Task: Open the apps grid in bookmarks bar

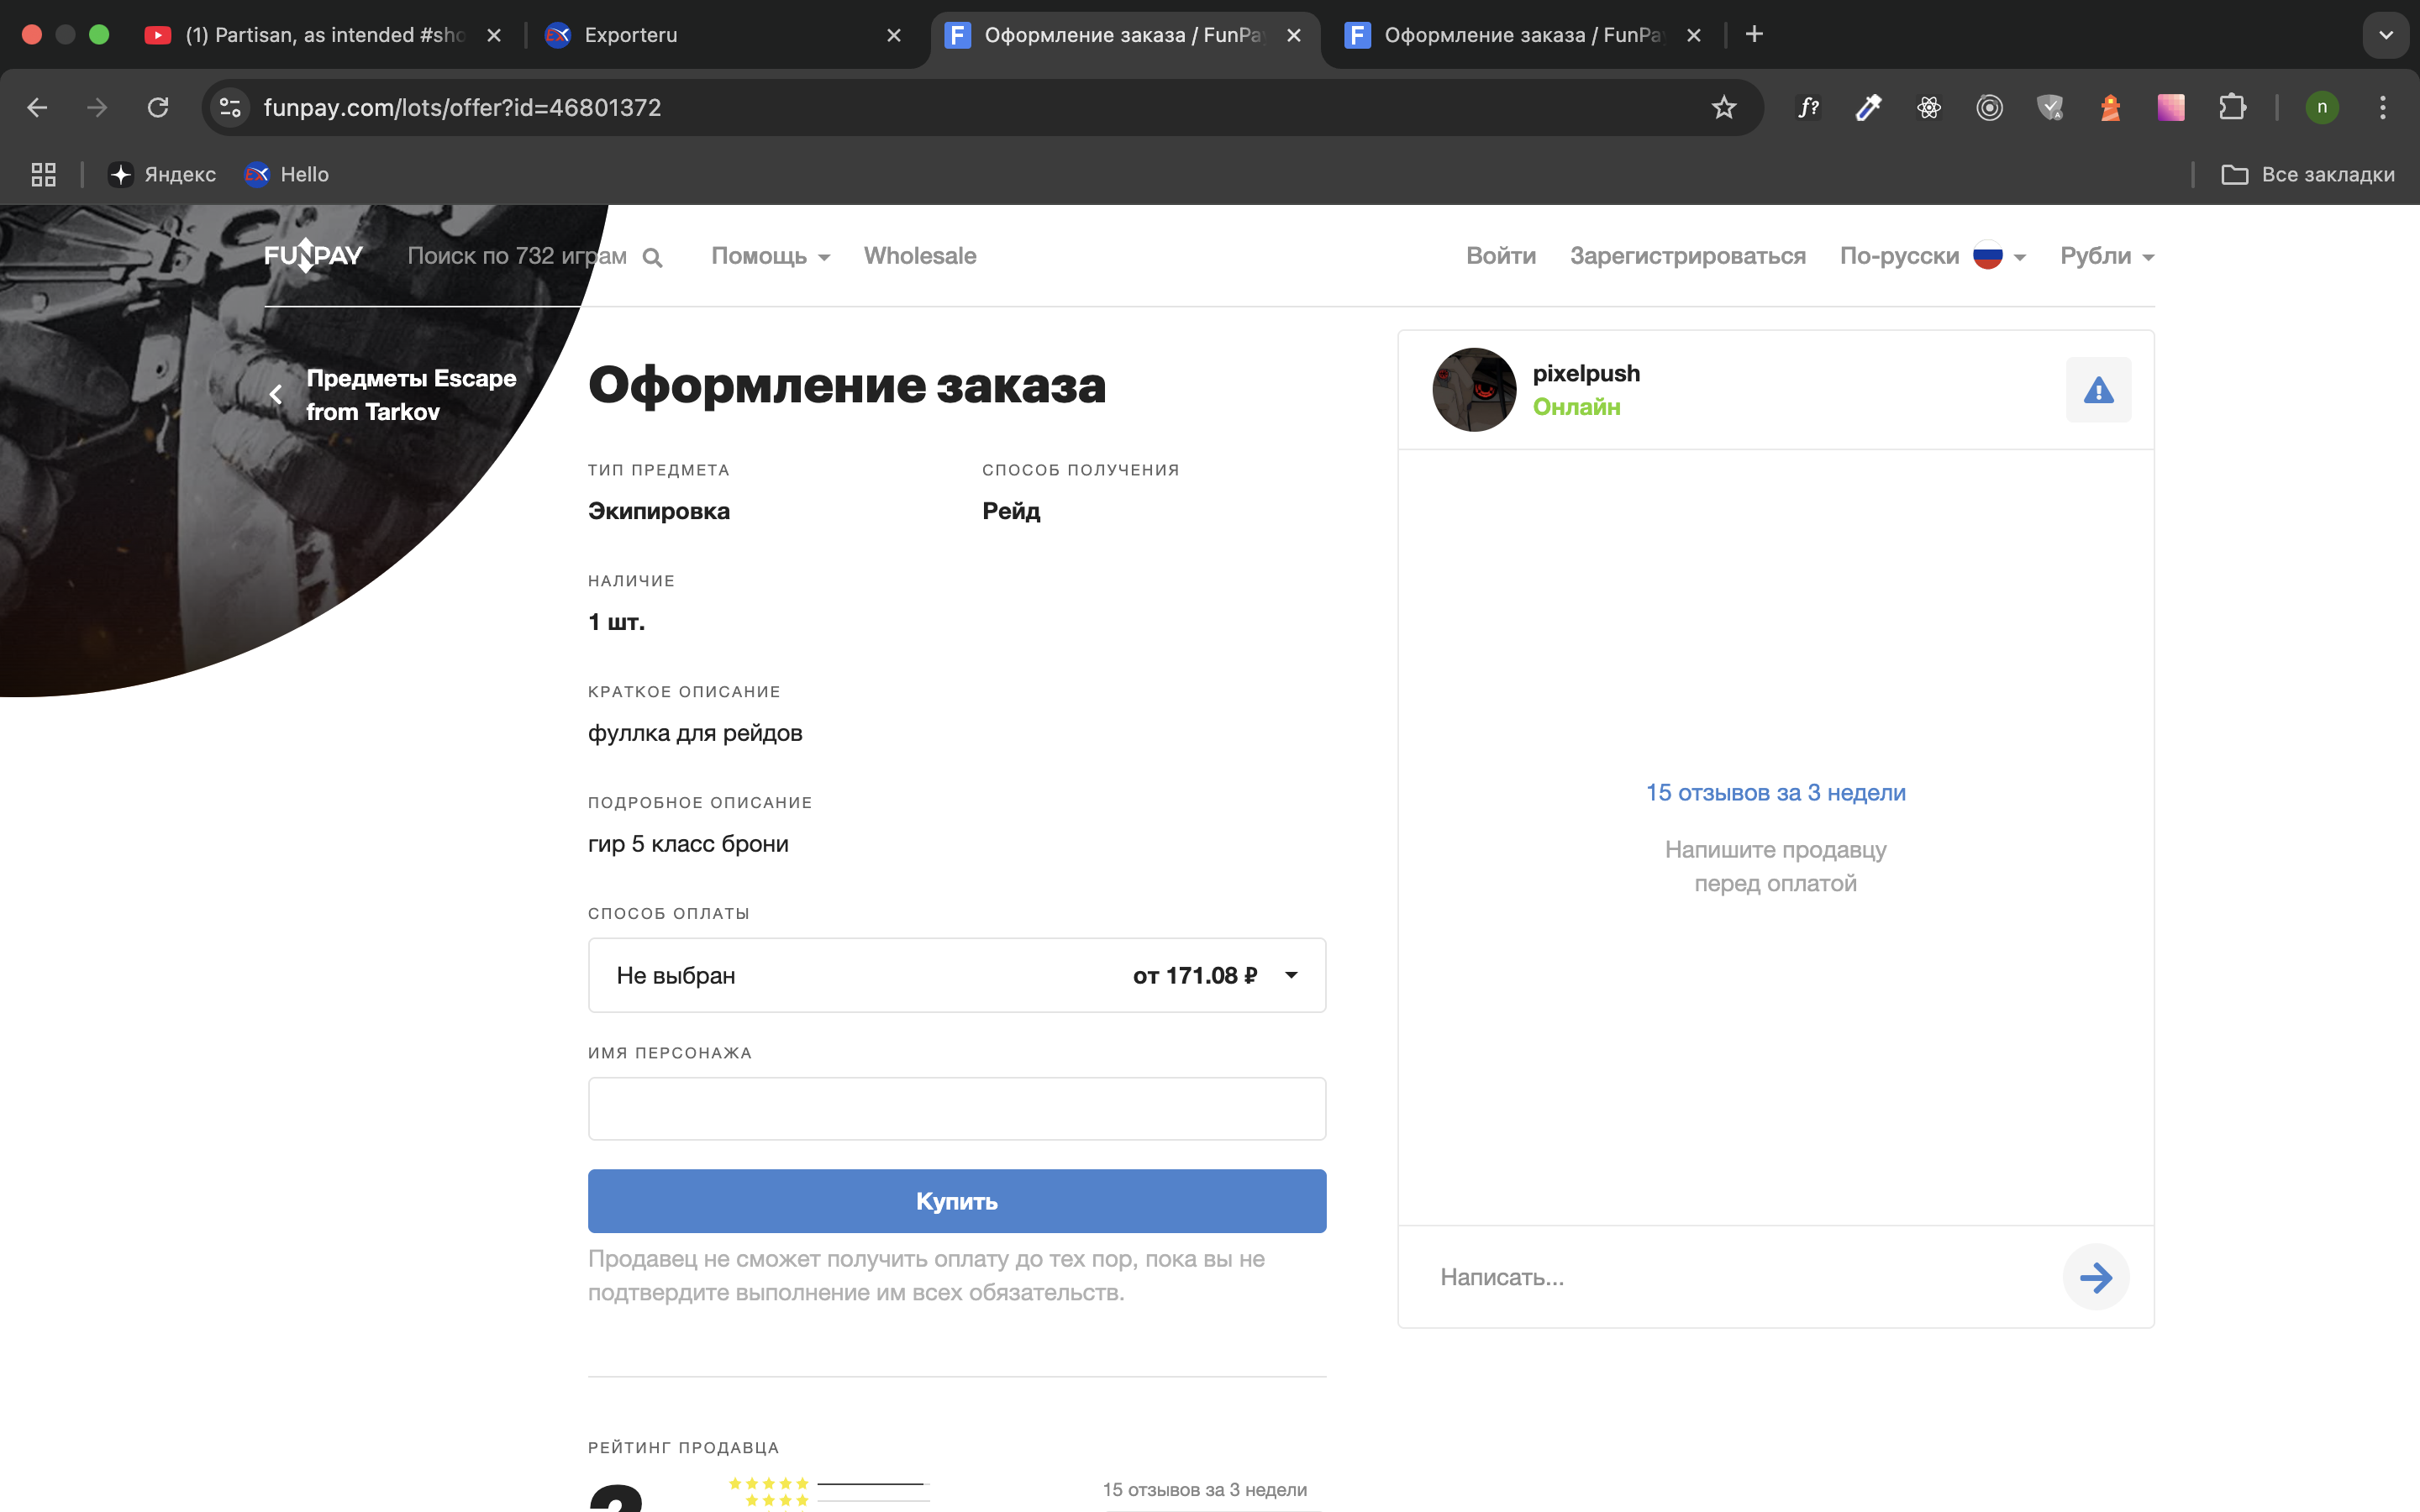Action: coord(43,175)
